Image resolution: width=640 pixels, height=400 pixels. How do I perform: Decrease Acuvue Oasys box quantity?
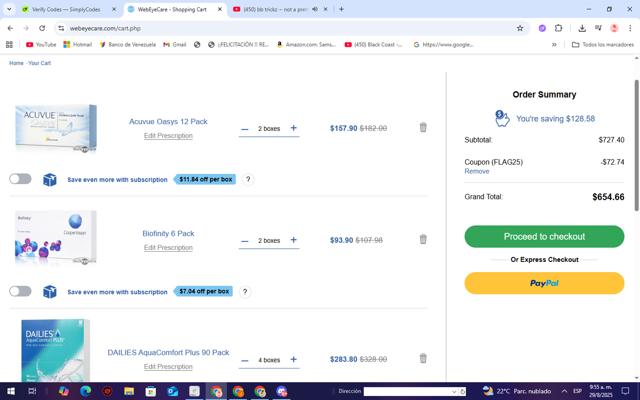click(x=244, y=129)
